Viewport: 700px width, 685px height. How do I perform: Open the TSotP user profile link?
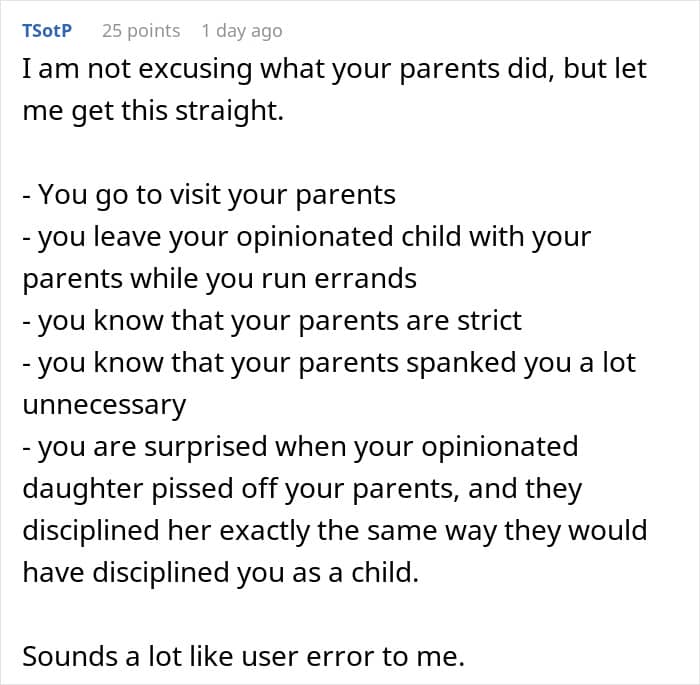[x=46, y=31]
